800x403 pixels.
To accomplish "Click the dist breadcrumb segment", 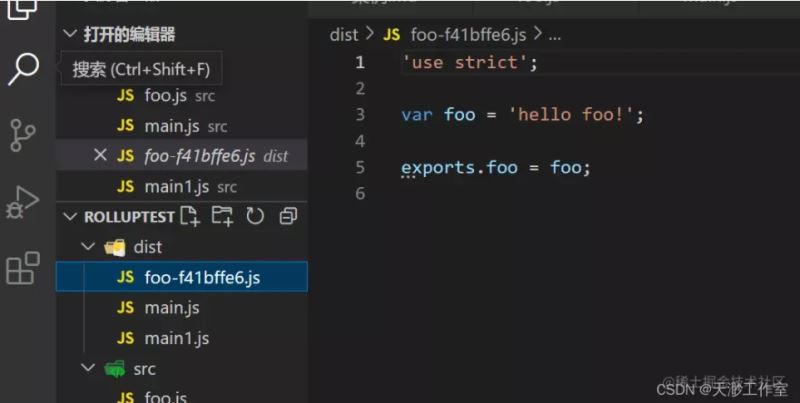I will (x=344, y=35).
